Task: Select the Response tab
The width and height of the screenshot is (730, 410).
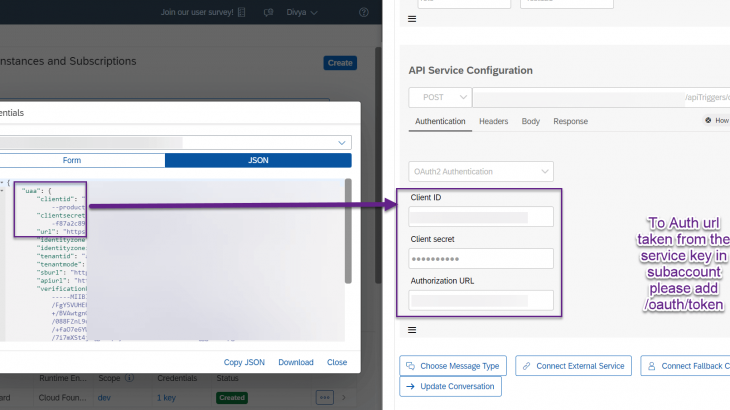Action: 570,121
